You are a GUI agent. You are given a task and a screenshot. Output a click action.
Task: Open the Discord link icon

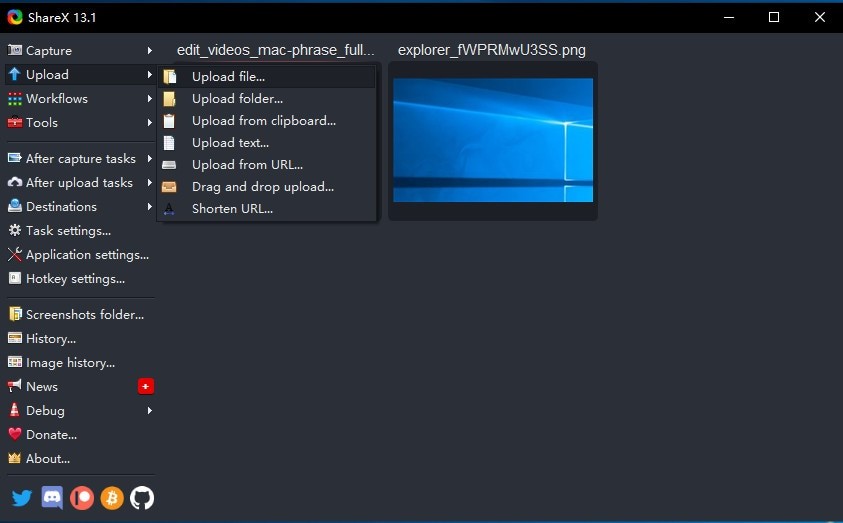coord(52,498)
